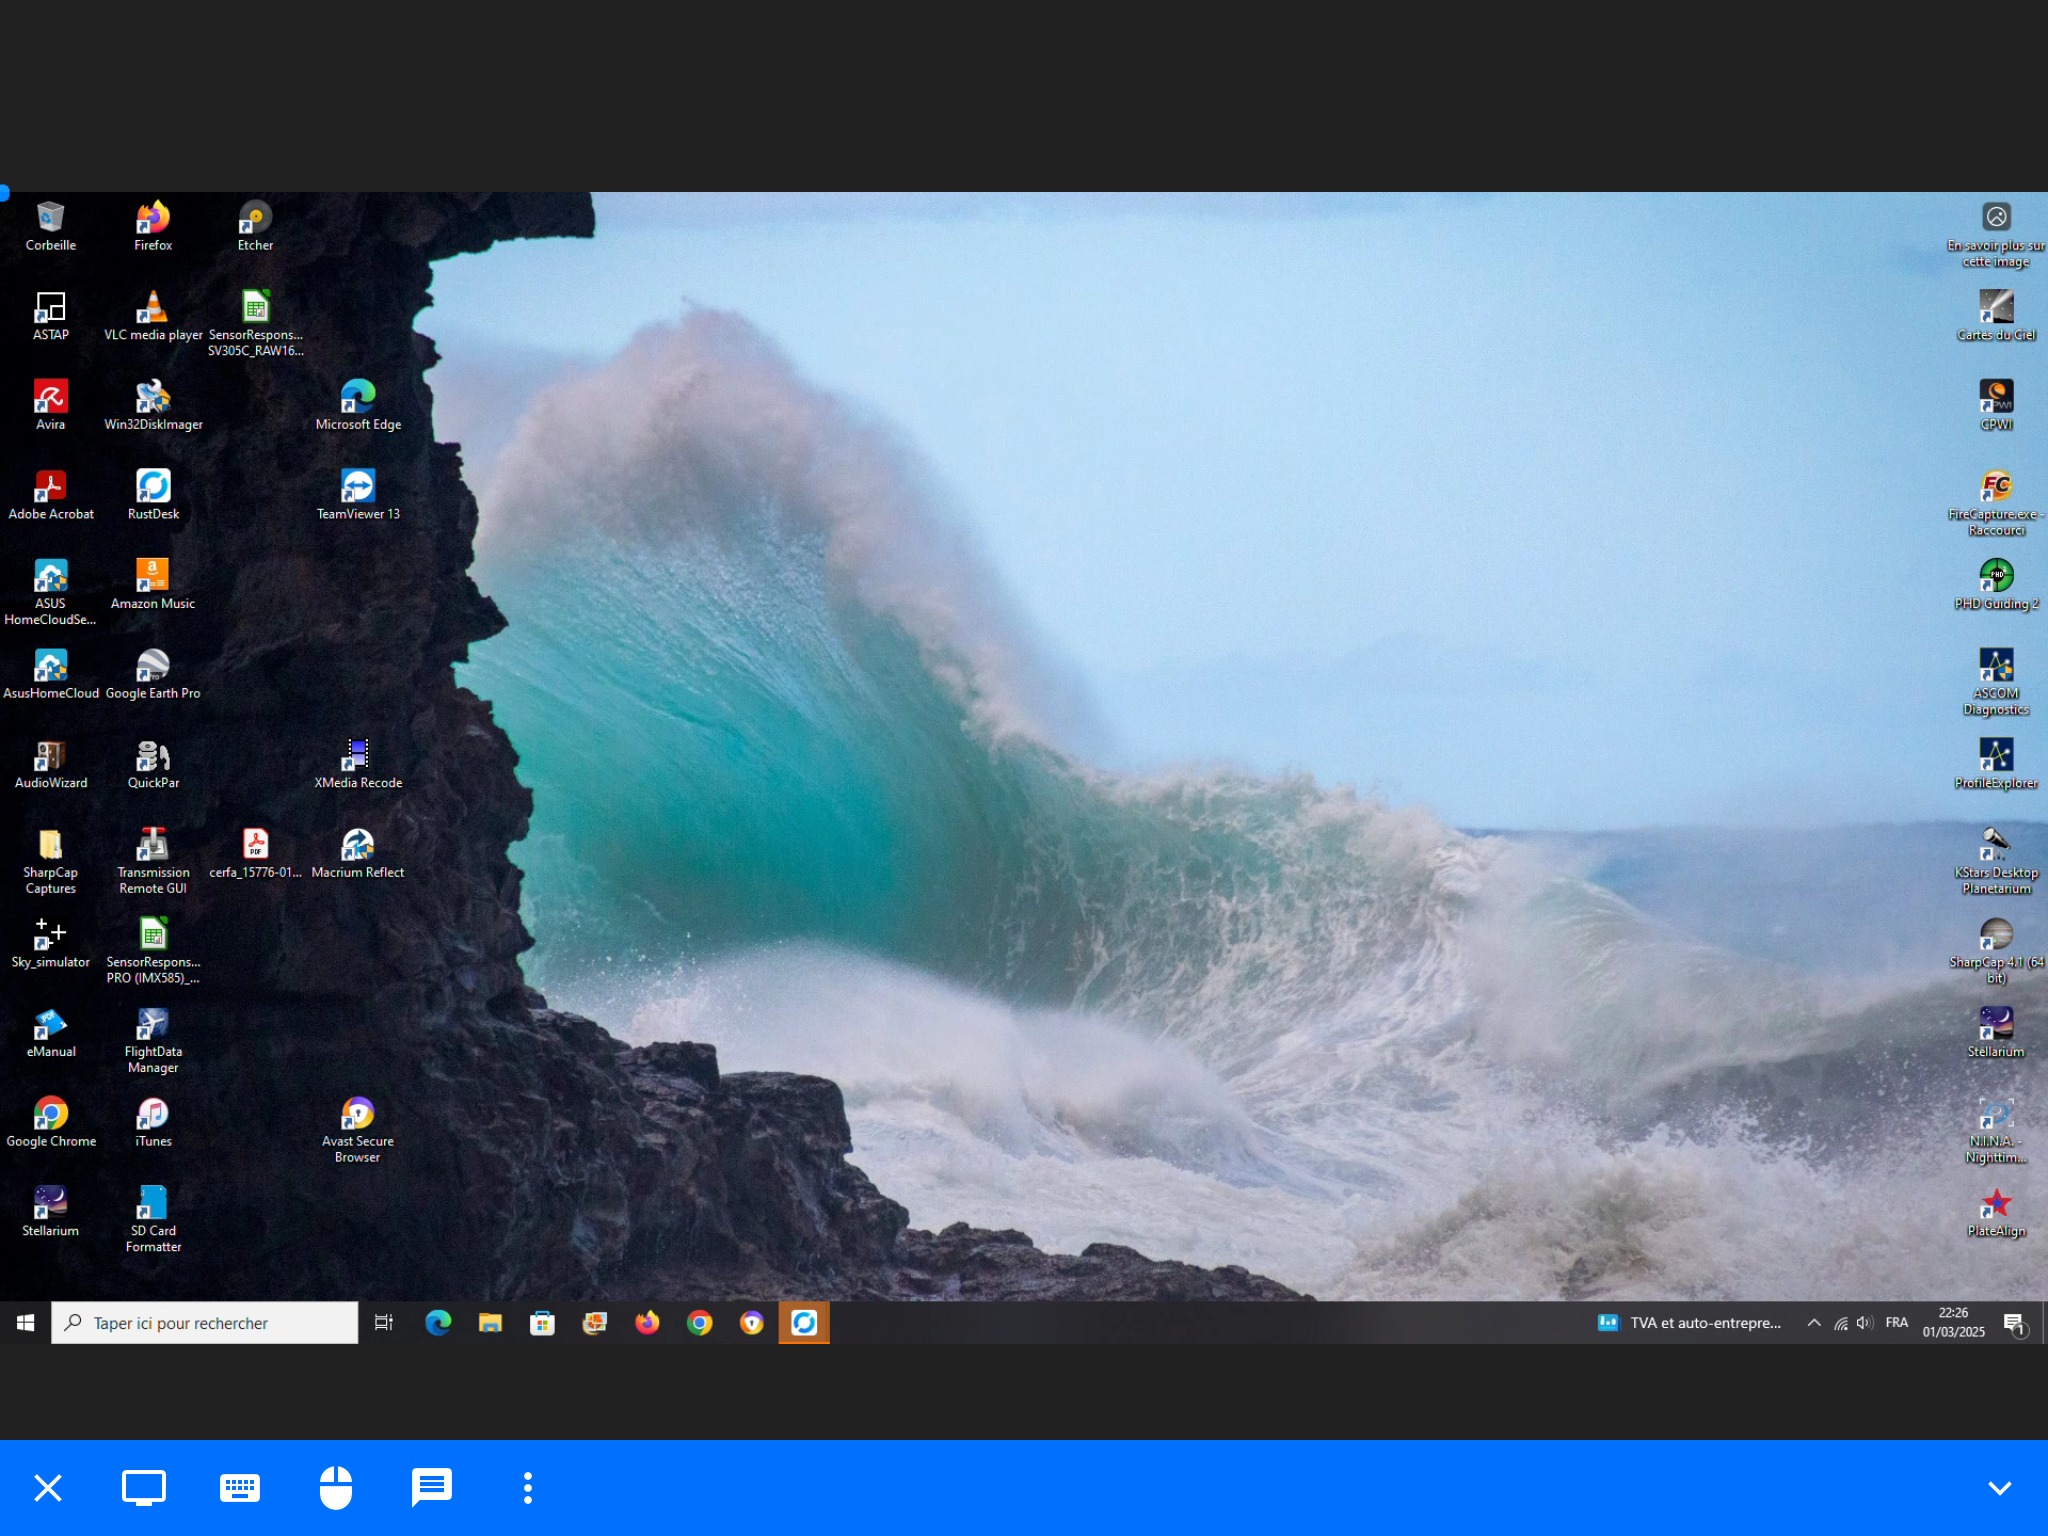This screenshot has height=1536, width=2048.
Task: Open the Task View button on taskbar
Action: (384, 1323)
